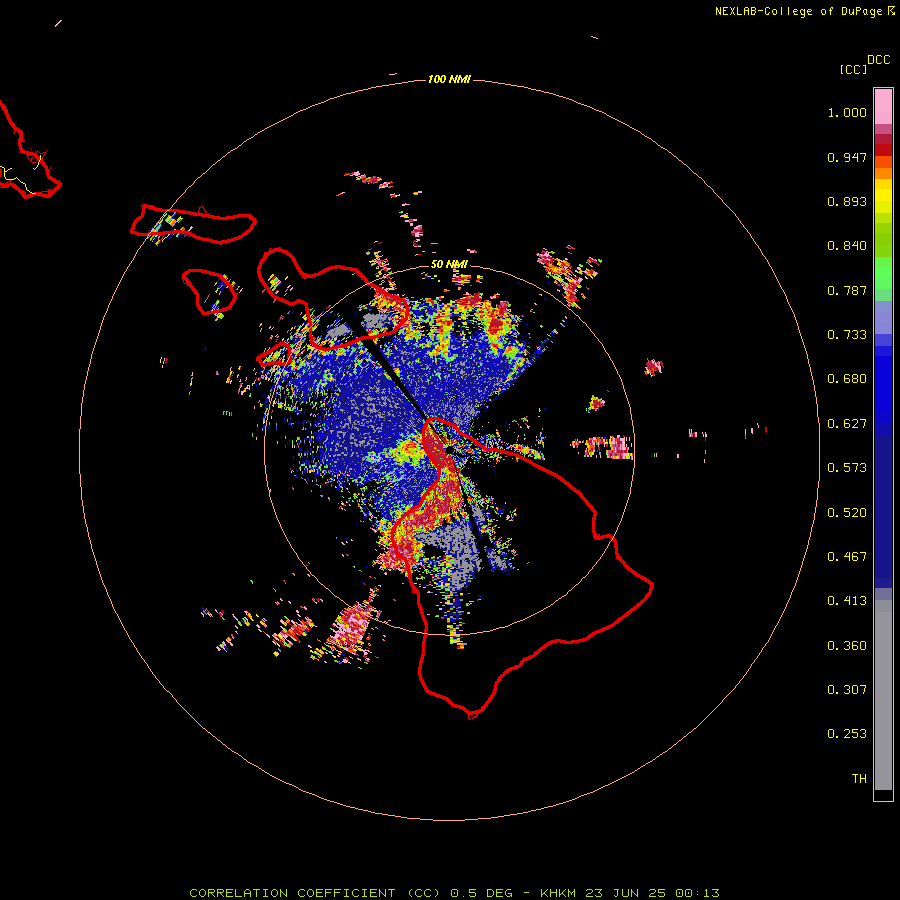
Task: Pick the bright green color bar swatch
Action: pyautogui.click(x=883, y=273)
